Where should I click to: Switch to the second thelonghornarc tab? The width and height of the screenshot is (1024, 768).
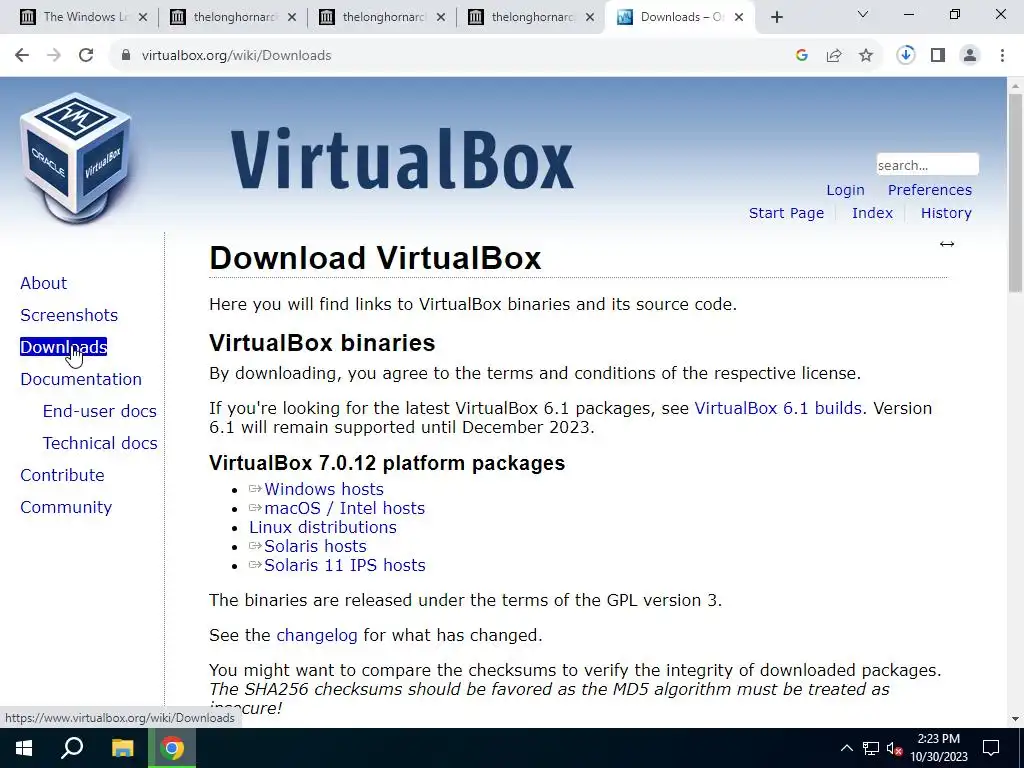(233, 17)
